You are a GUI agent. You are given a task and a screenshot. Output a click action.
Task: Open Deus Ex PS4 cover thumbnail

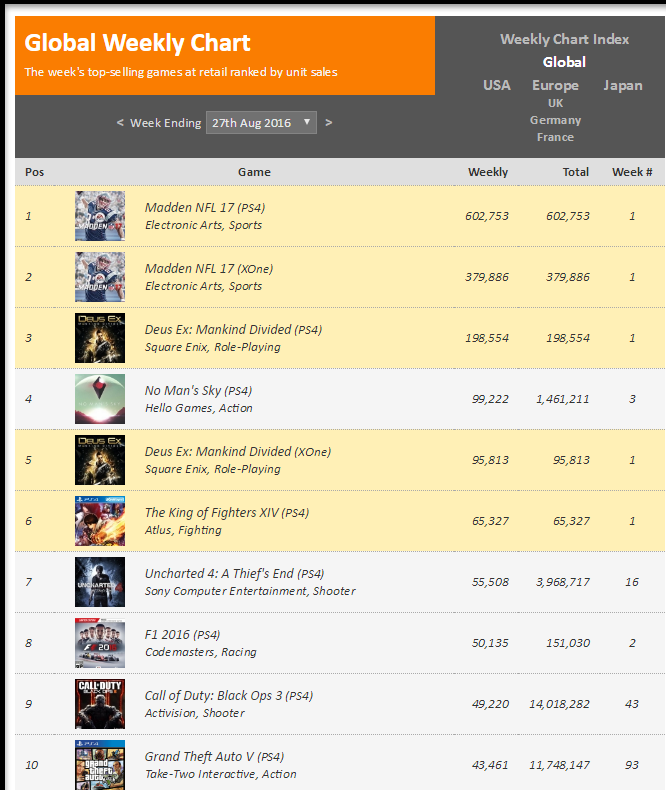[100, 338]
